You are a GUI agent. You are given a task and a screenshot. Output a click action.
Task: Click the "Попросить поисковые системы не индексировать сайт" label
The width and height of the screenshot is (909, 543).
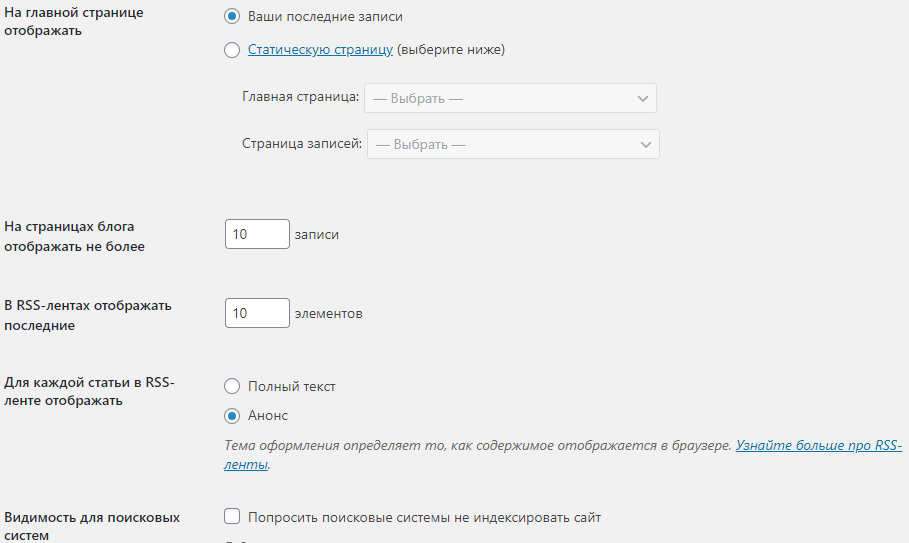click(424, 517)
